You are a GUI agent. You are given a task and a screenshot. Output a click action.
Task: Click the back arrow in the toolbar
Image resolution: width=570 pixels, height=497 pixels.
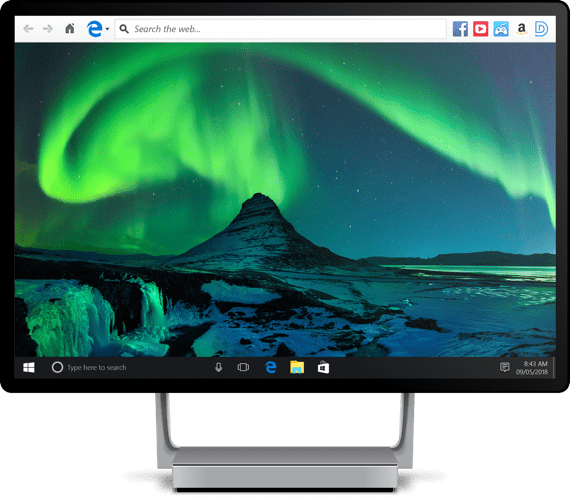(28, 29)
